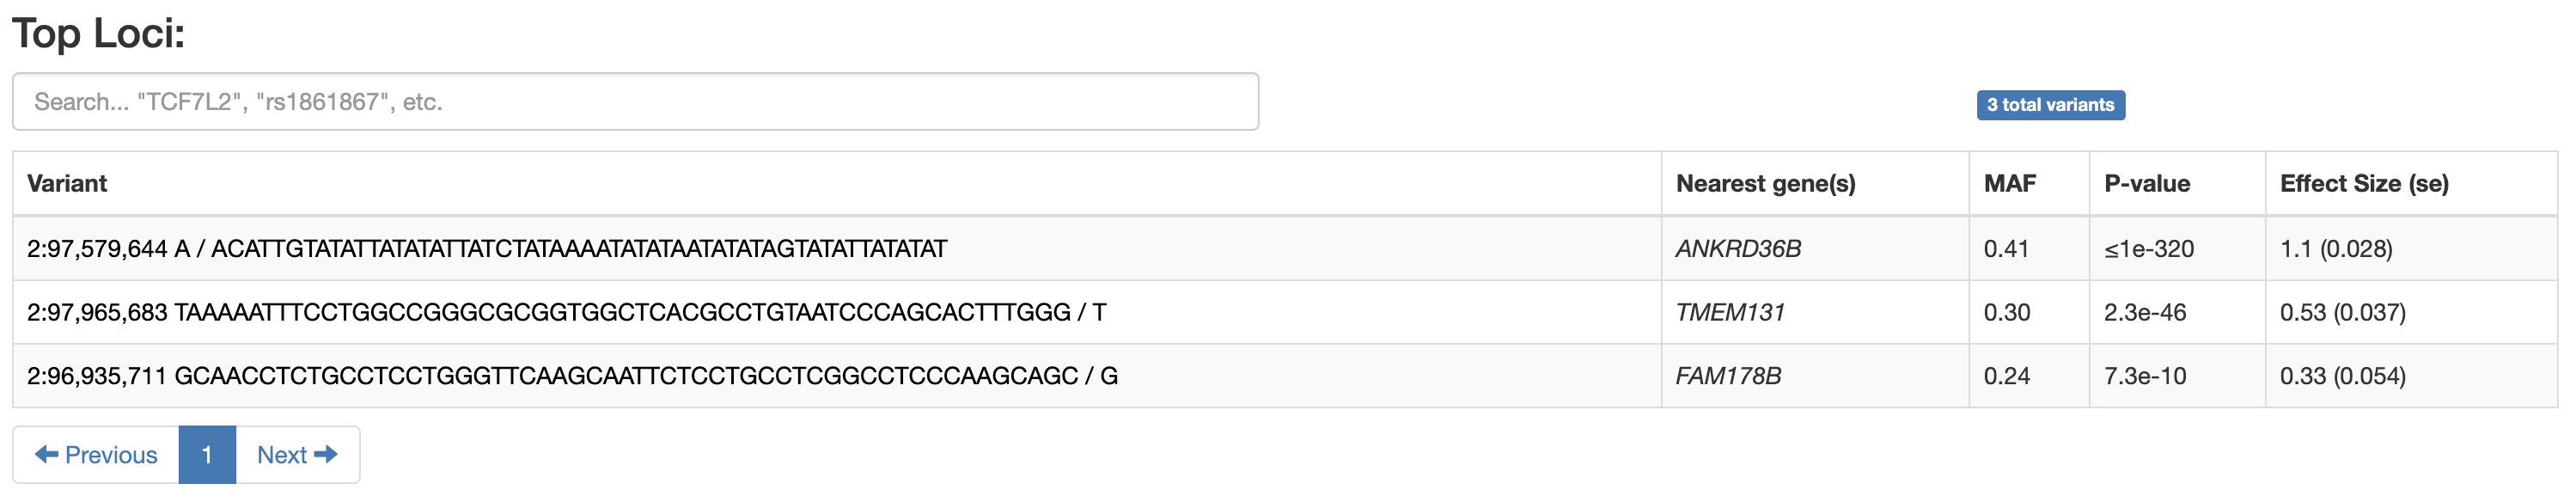Viewport: 2576px width, 502px height.
Task: Sort by the MAF column header
Action: [x=2009, y=184]
